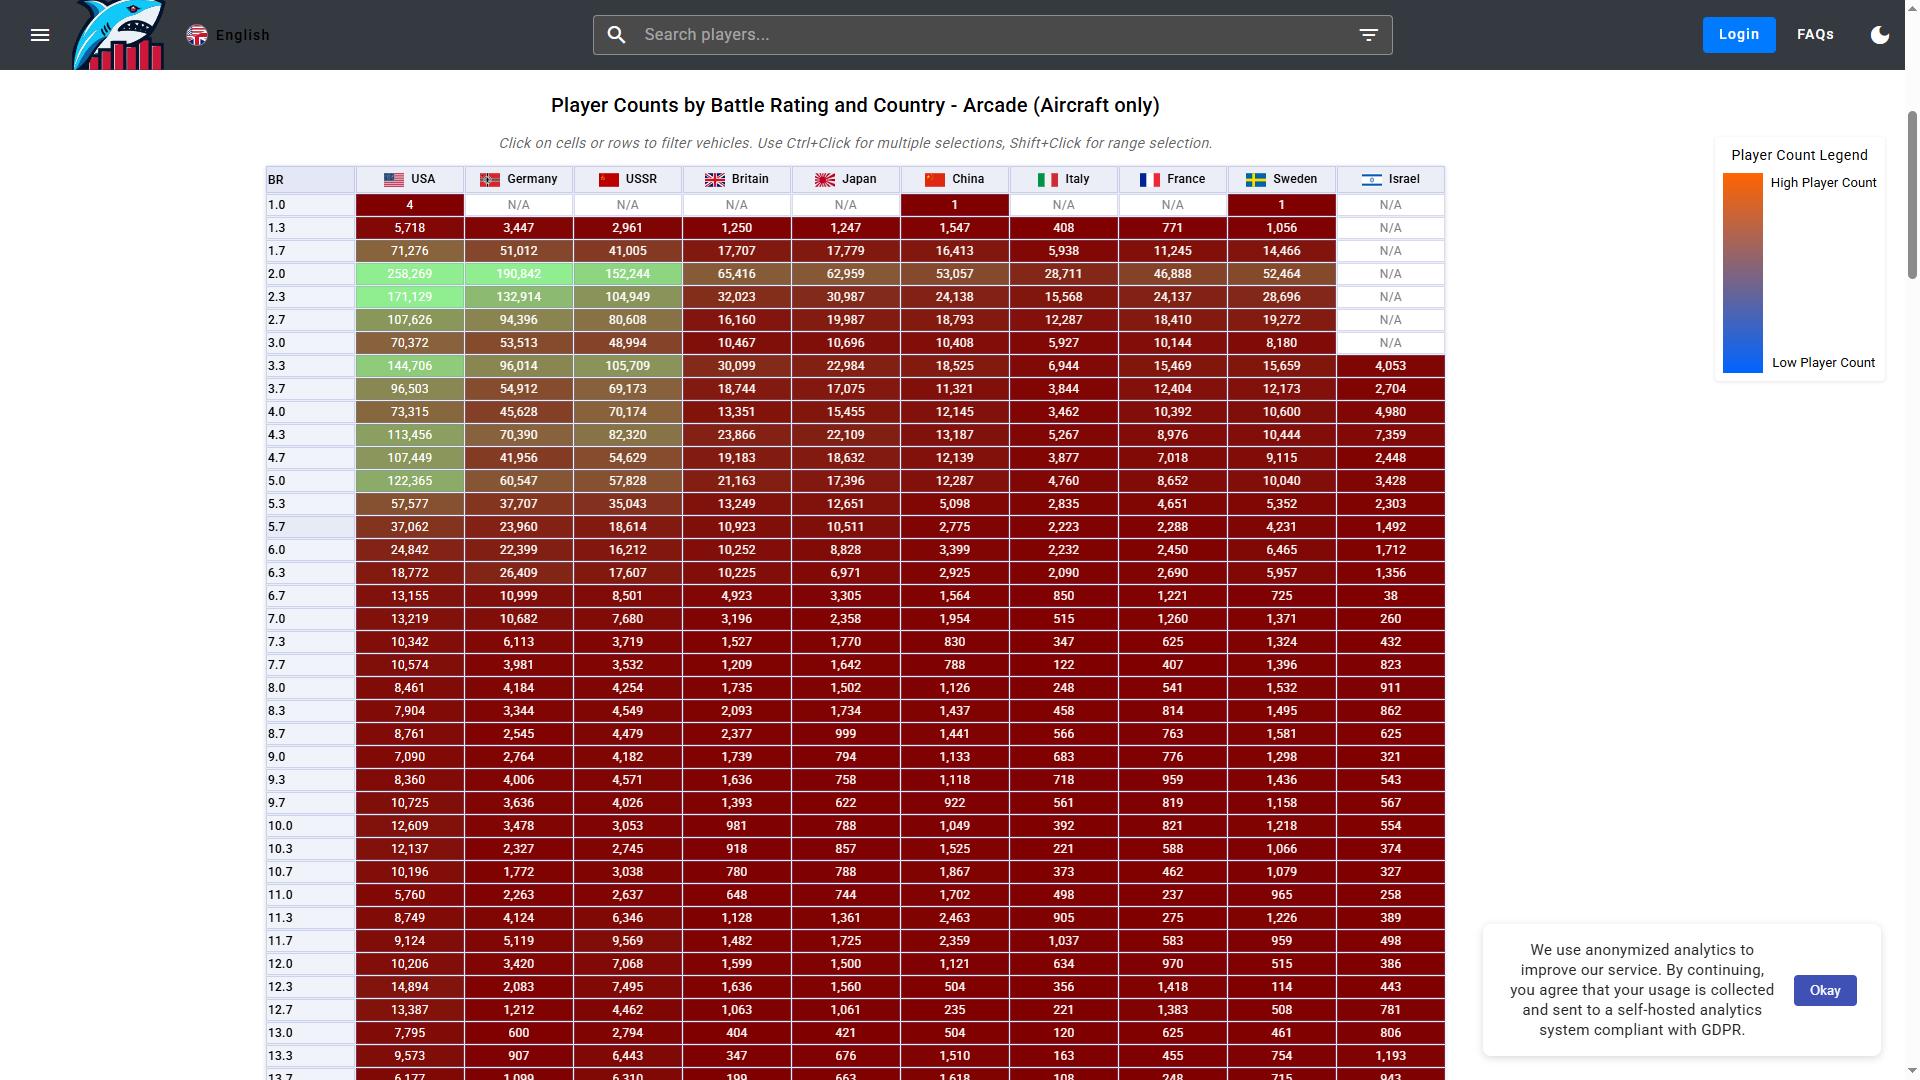Select the Germany column header flag

click(x=490, y=180)
